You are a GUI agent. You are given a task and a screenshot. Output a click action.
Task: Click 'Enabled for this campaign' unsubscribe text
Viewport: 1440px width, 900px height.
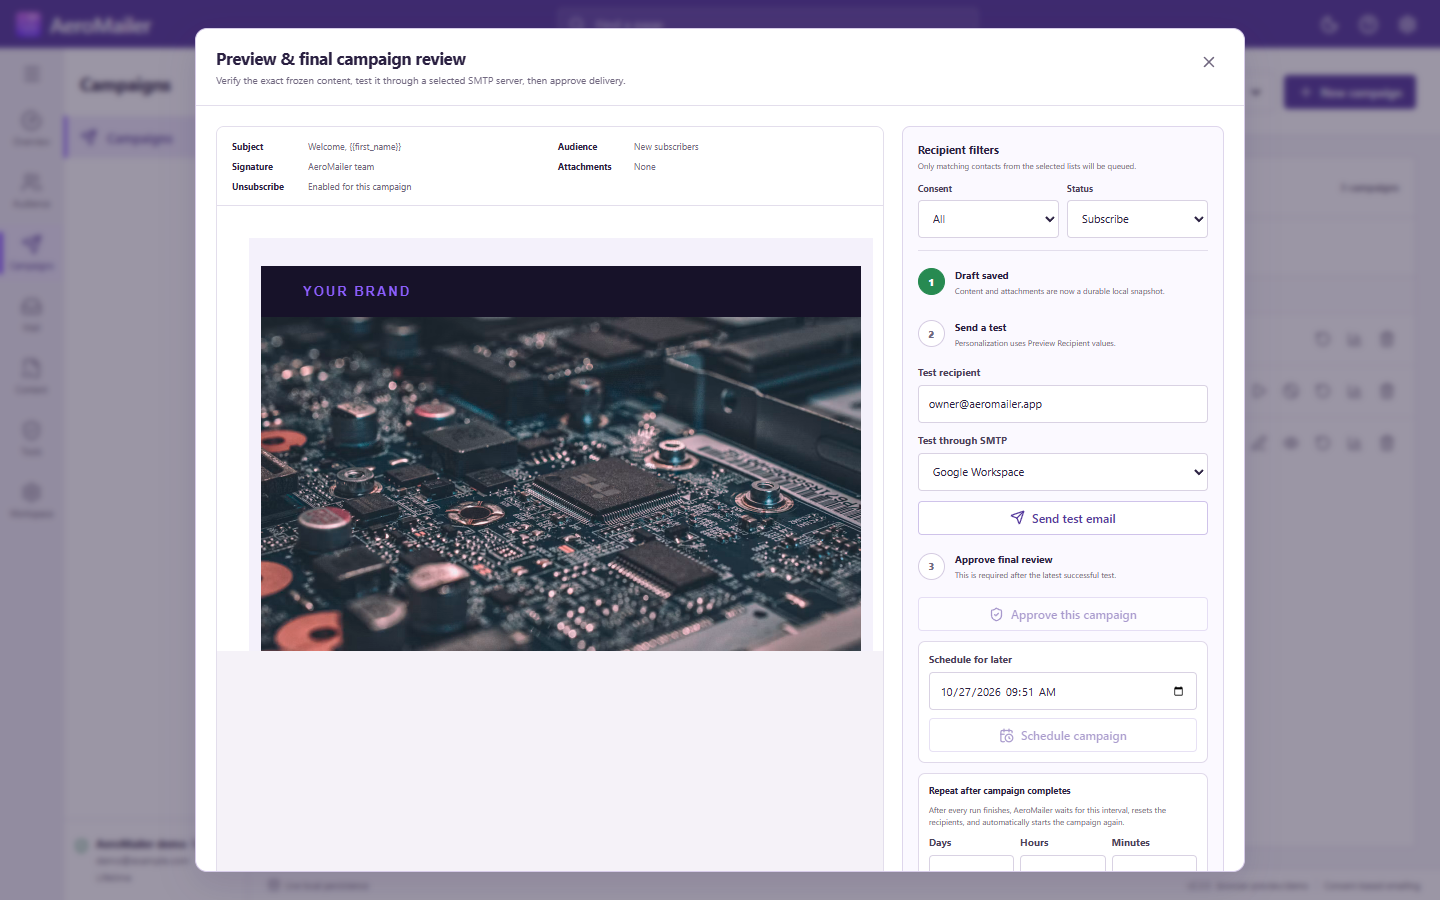[x=359, y=187]
